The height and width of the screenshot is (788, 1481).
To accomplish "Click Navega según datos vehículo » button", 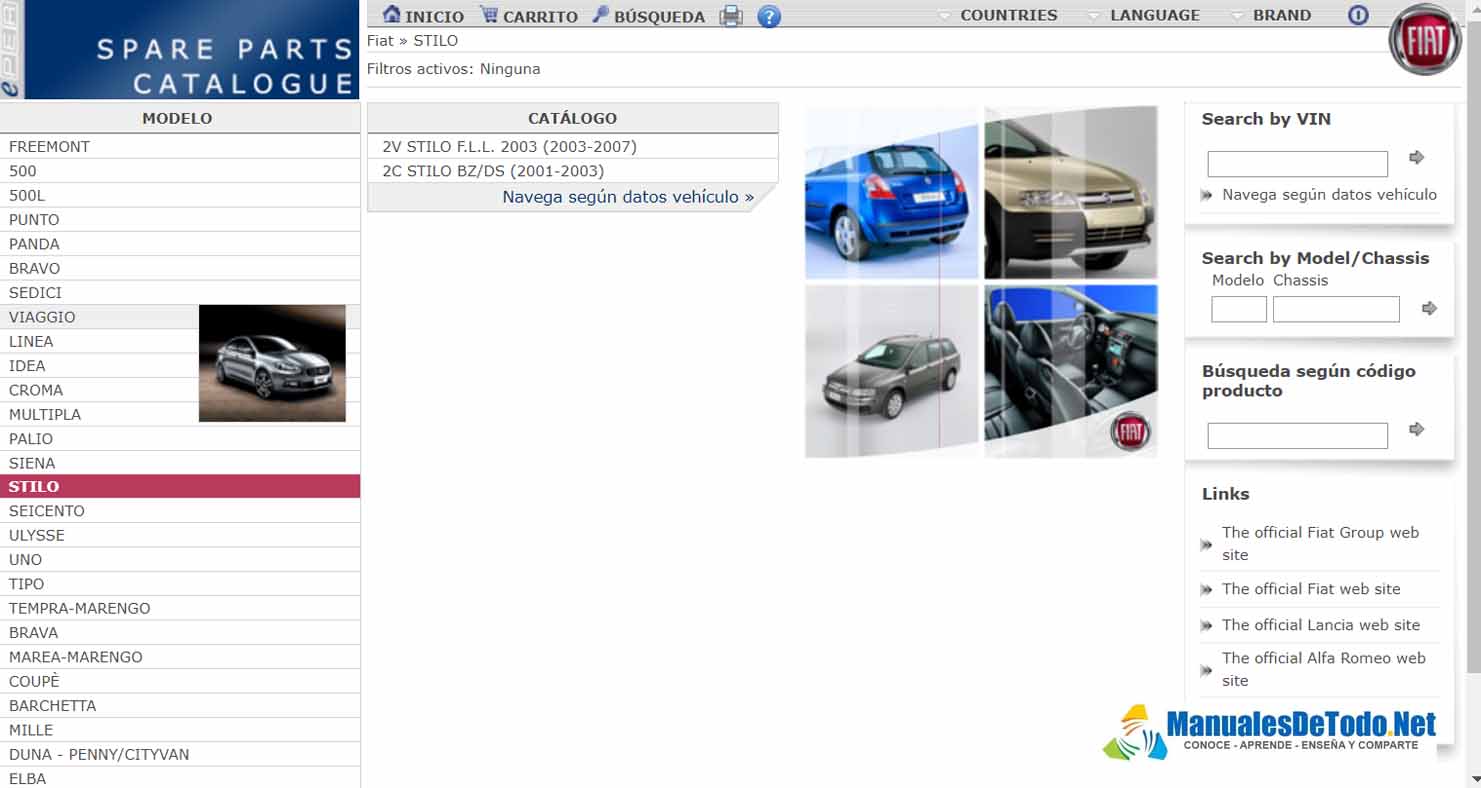I will [x=628, y=197].
